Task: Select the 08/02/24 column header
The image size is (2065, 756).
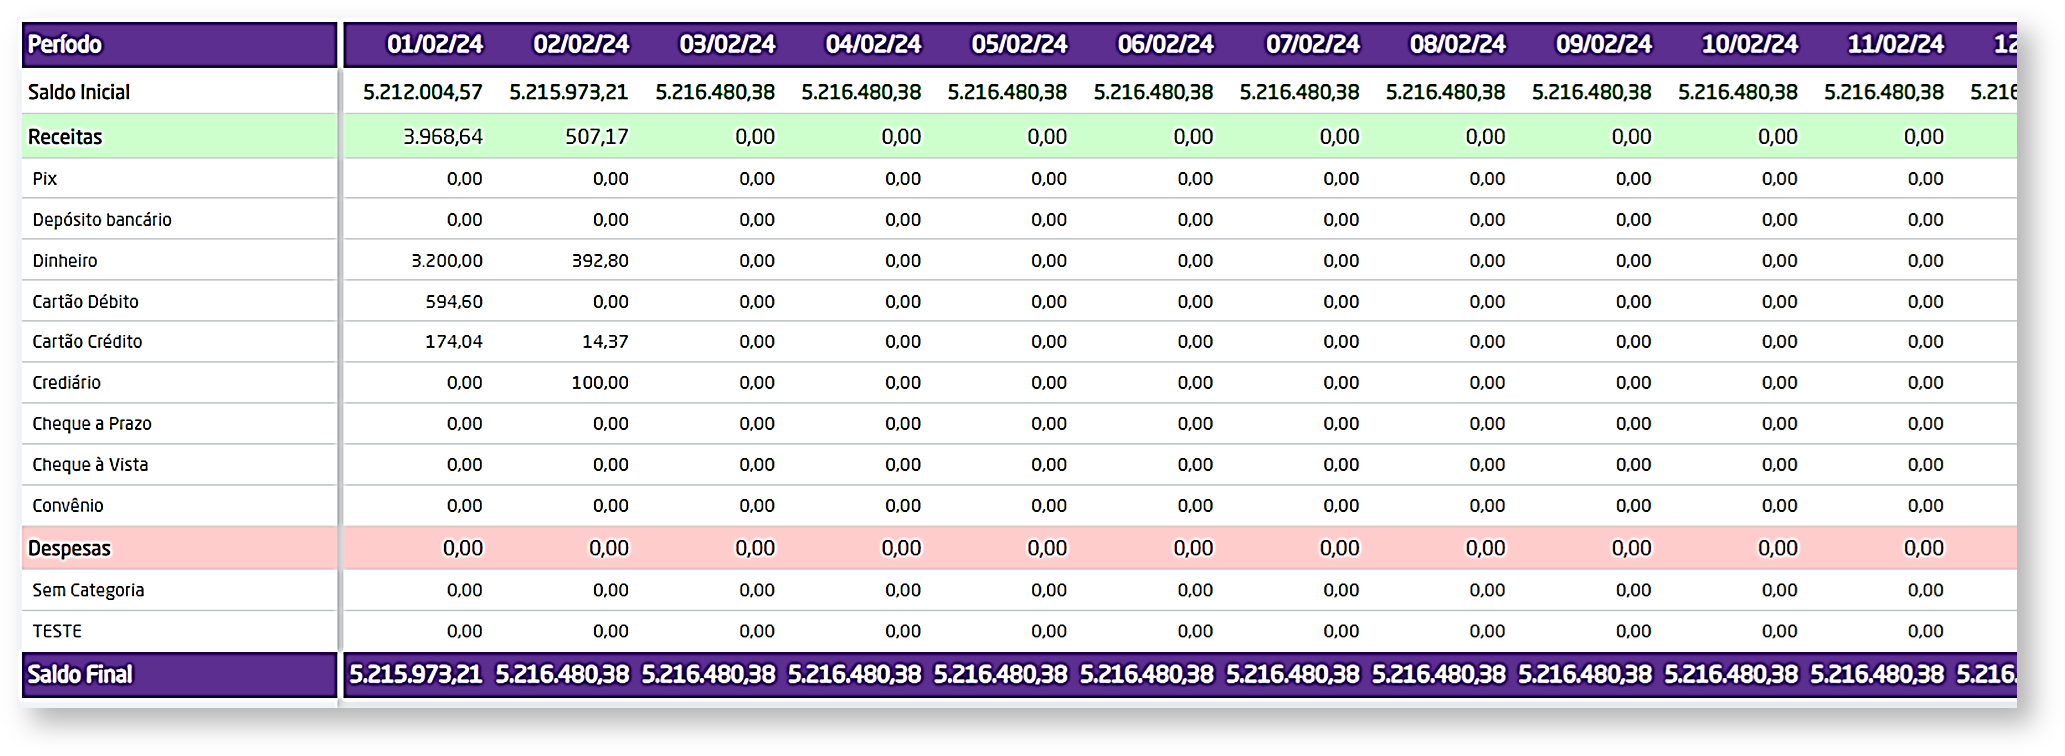Action: click(x=1457, y=45)
